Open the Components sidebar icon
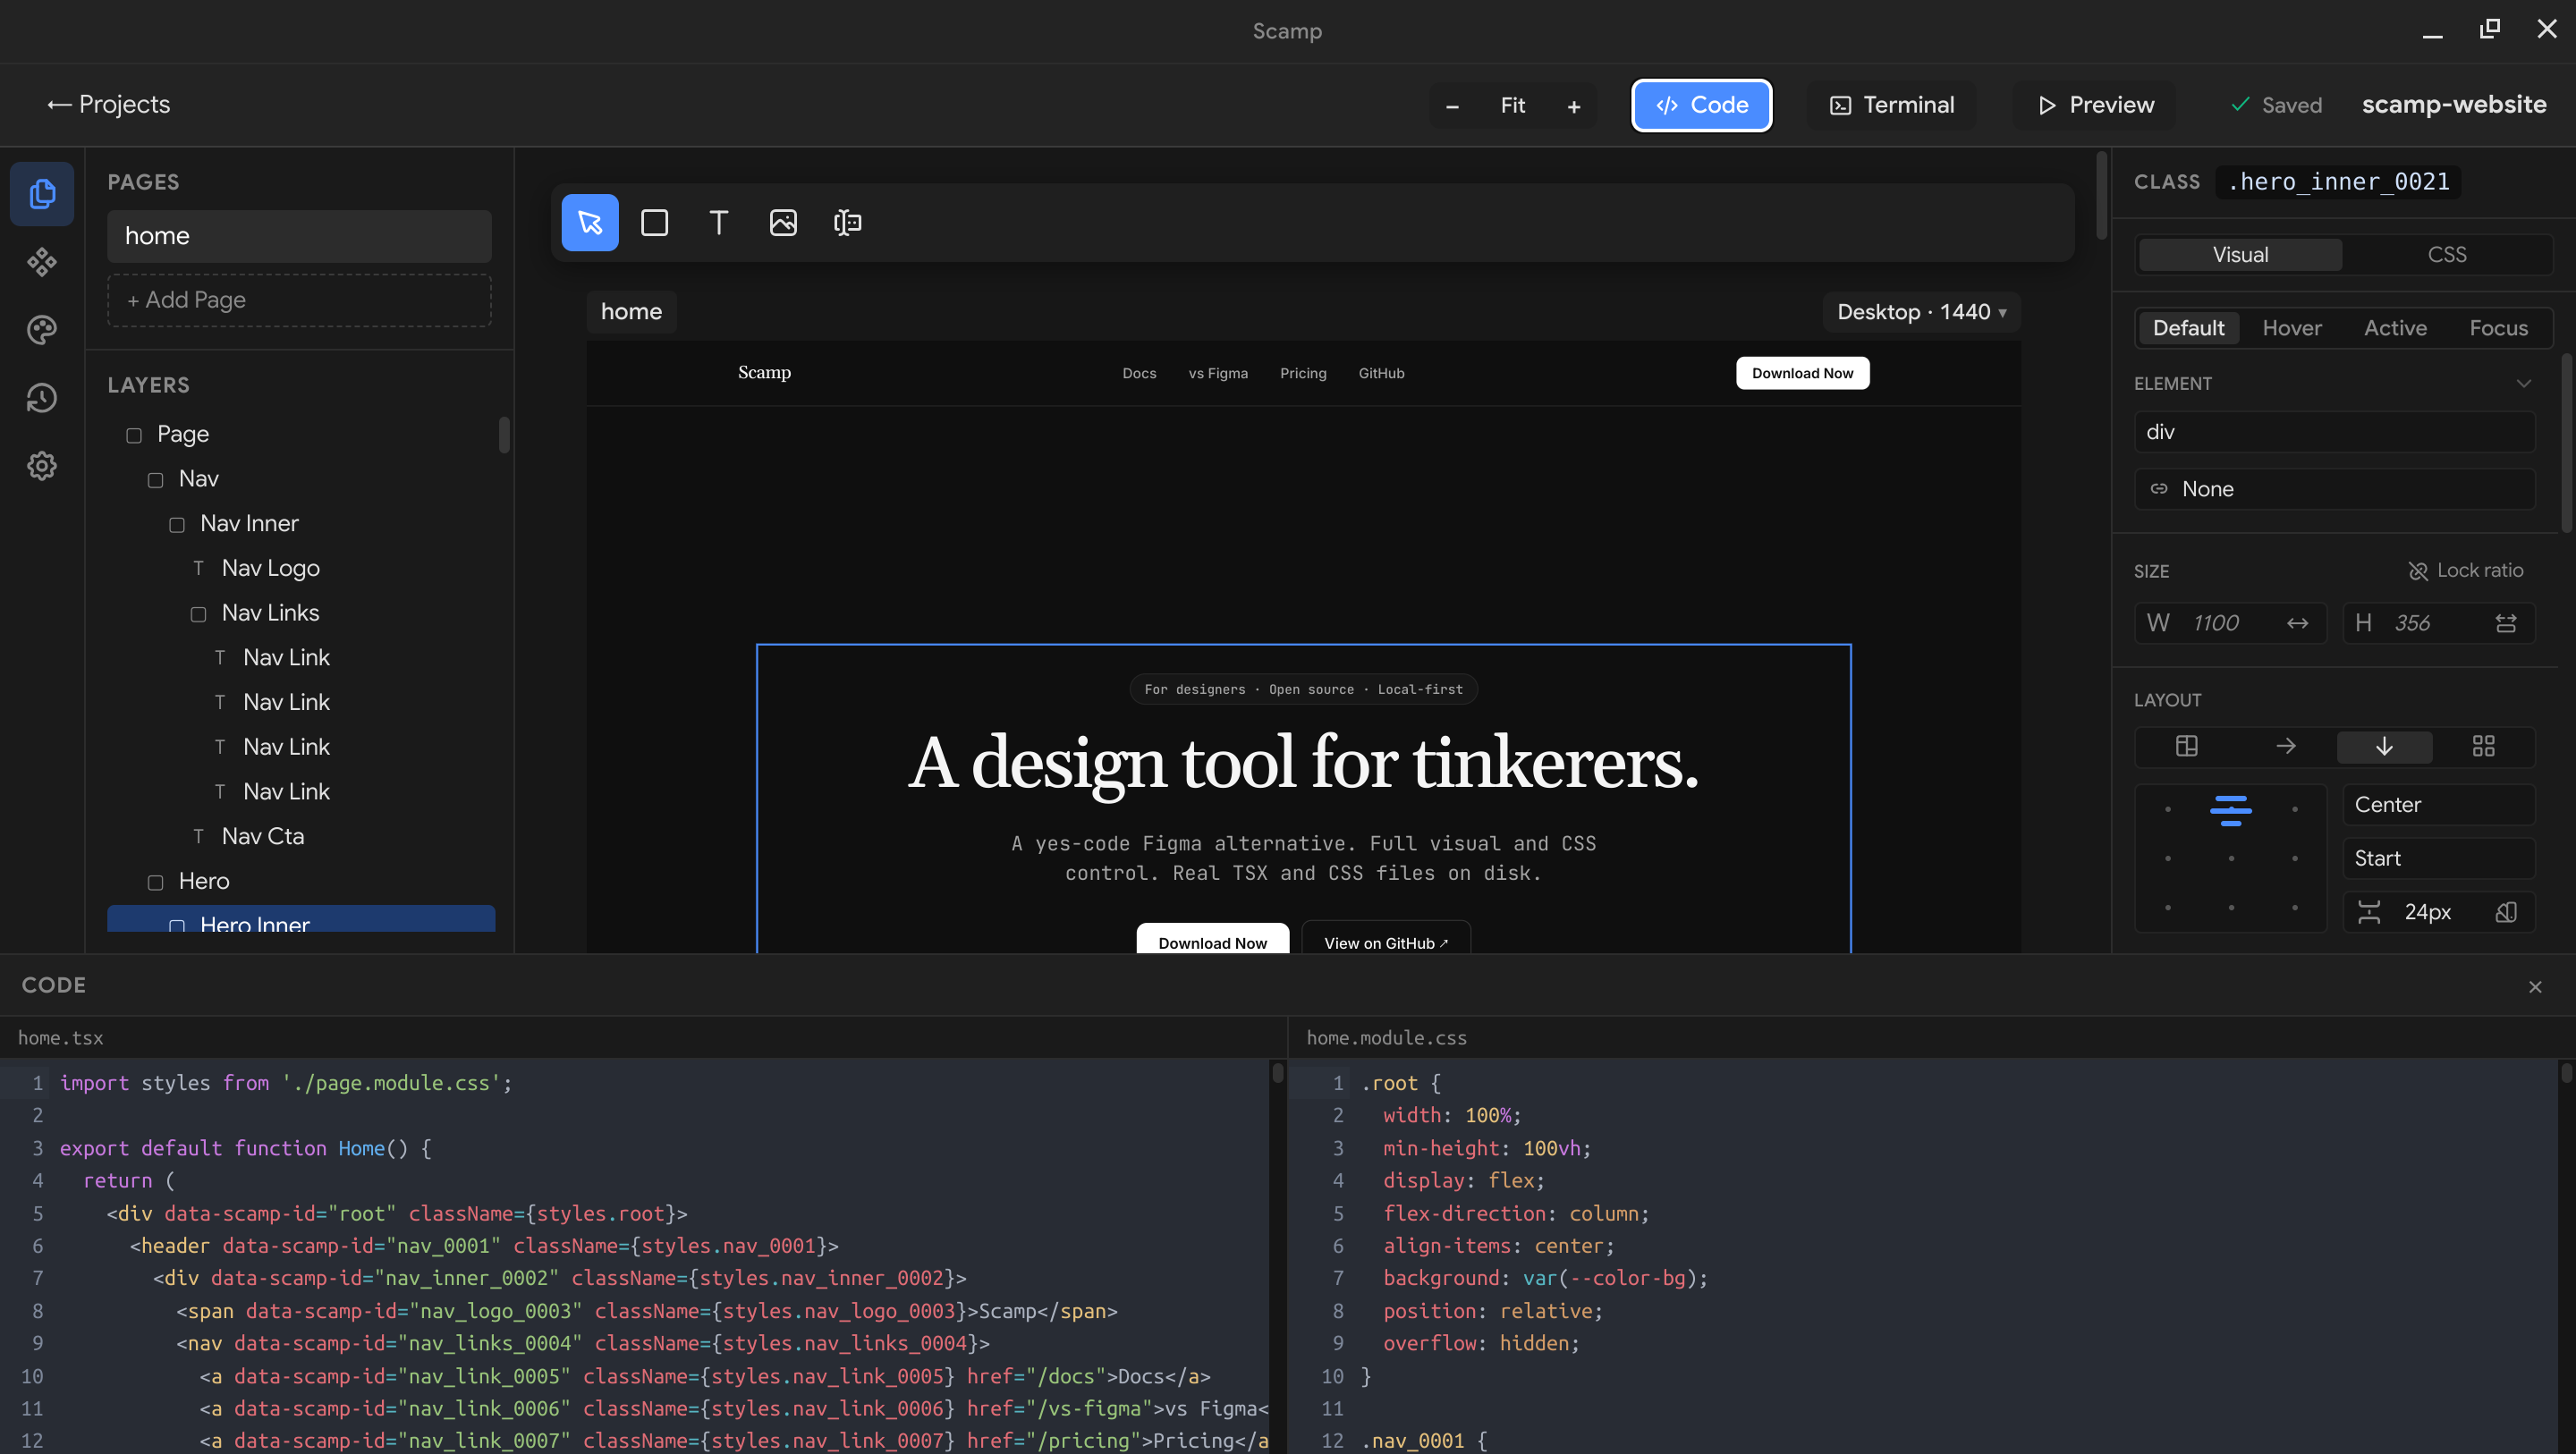Image resolution: width=2576 pixels, height=1454 pixels. coord(42,262)
